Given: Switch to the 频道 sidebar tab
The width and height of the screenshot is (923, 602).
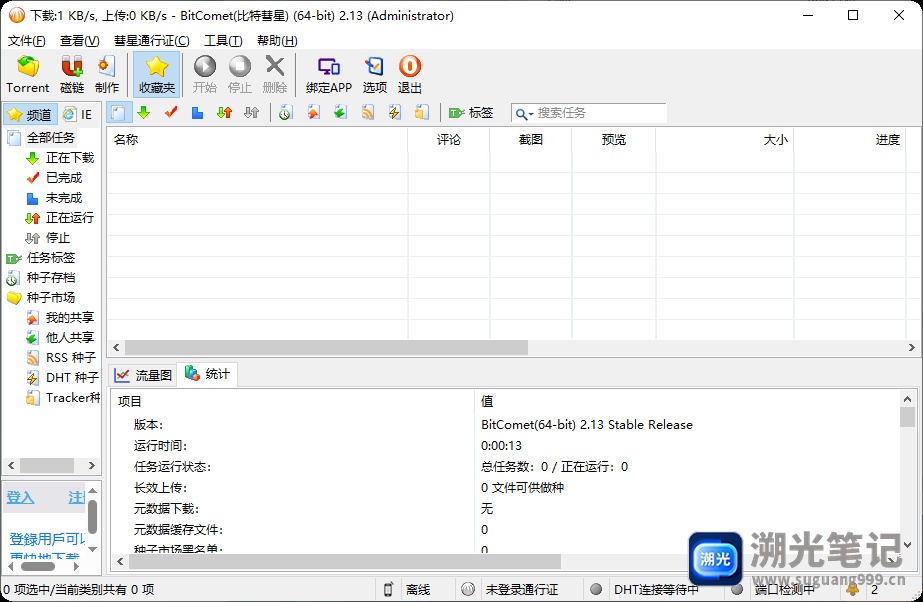Looking at the screenshot, I should [x=30, y=114].
